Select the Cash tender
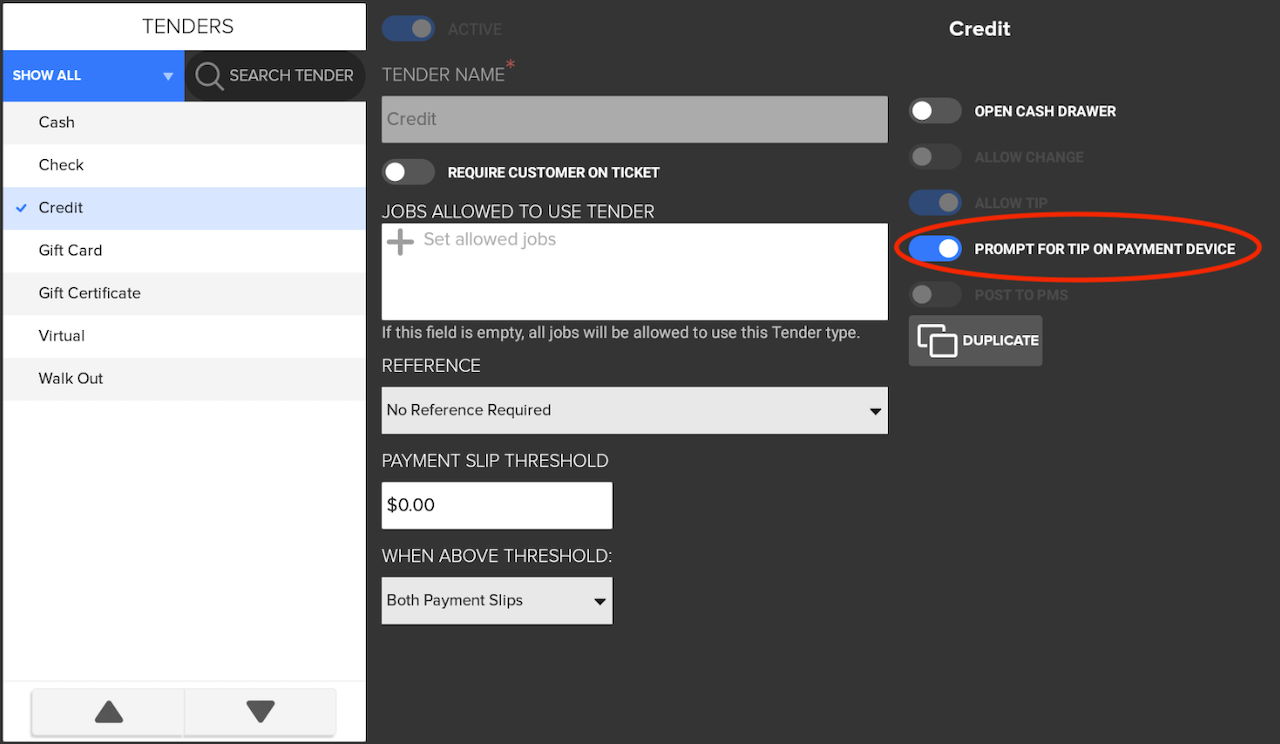 coord(57,122)
